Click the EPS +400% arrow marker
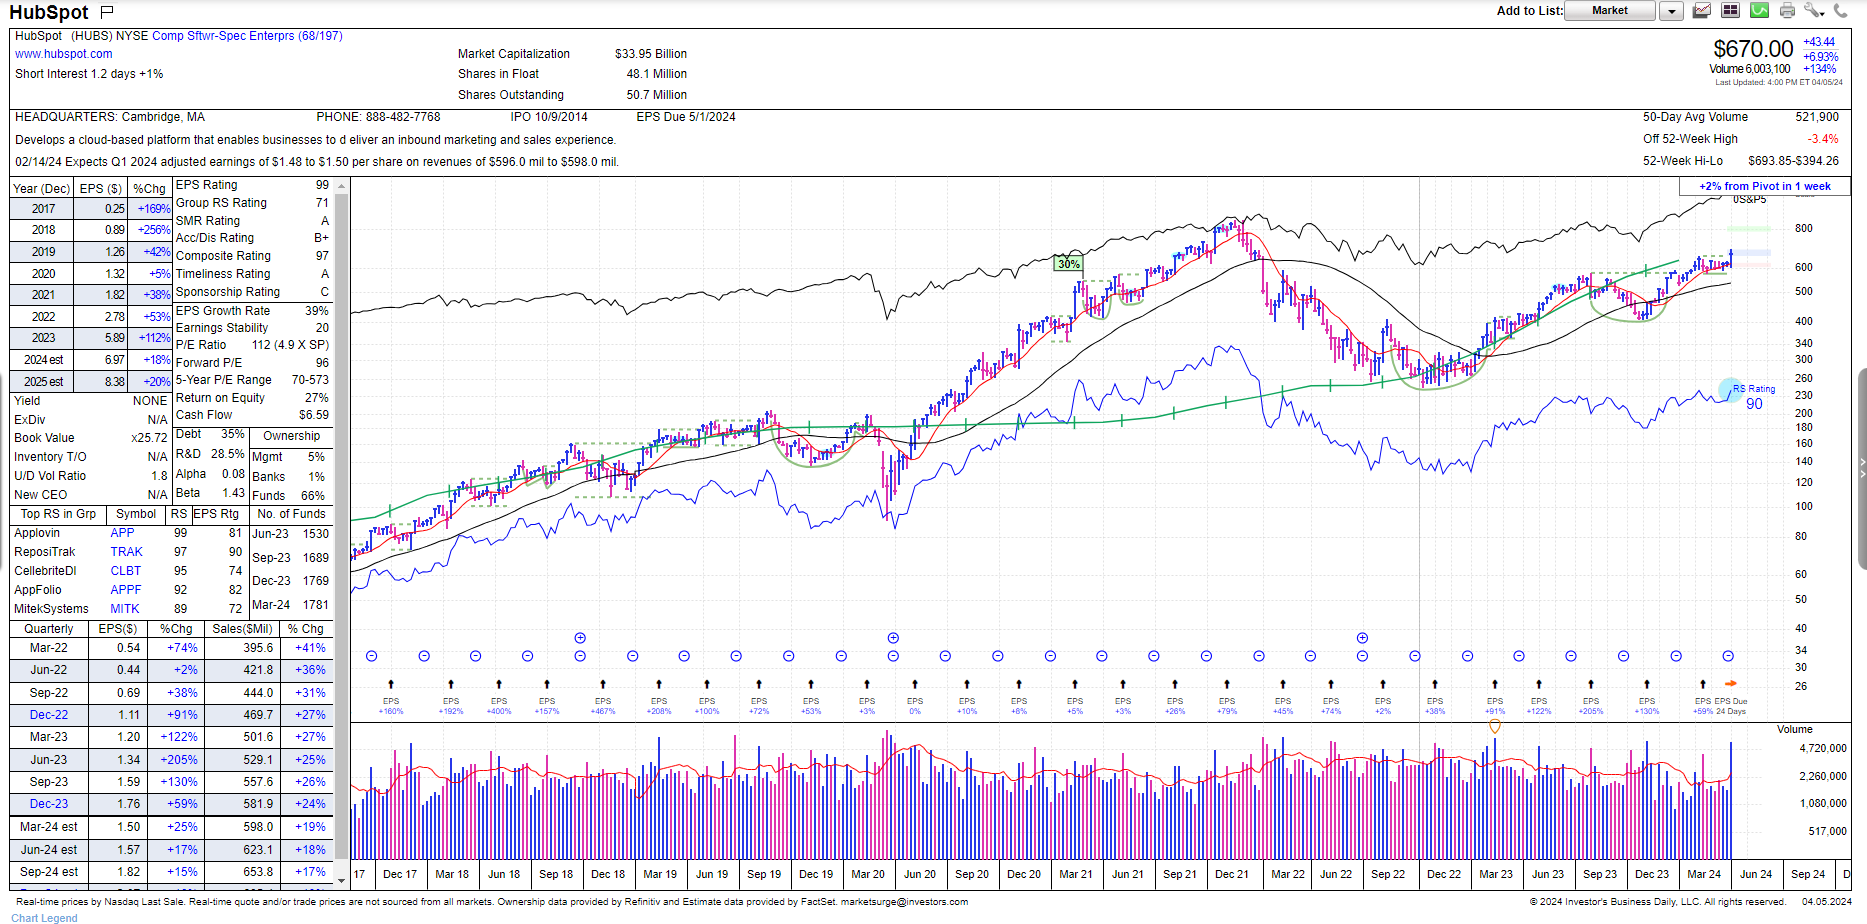The image size is (1867, 924). (x=499, y=685)
